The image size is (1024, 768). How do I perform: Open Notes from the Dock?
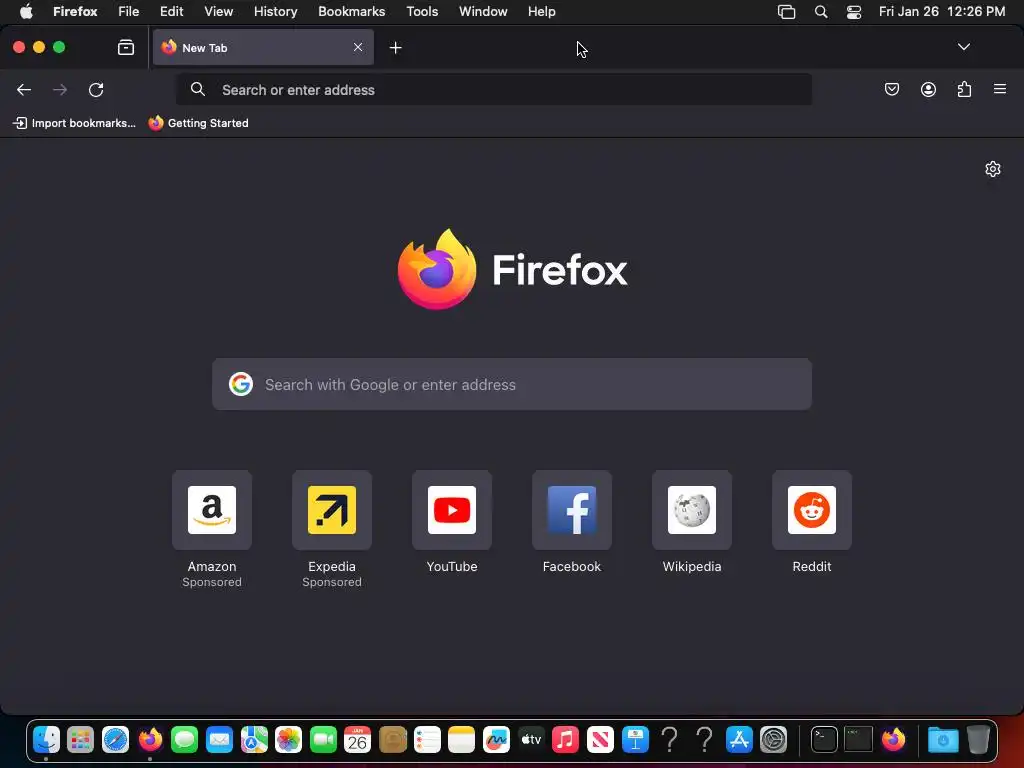point(462,740)
